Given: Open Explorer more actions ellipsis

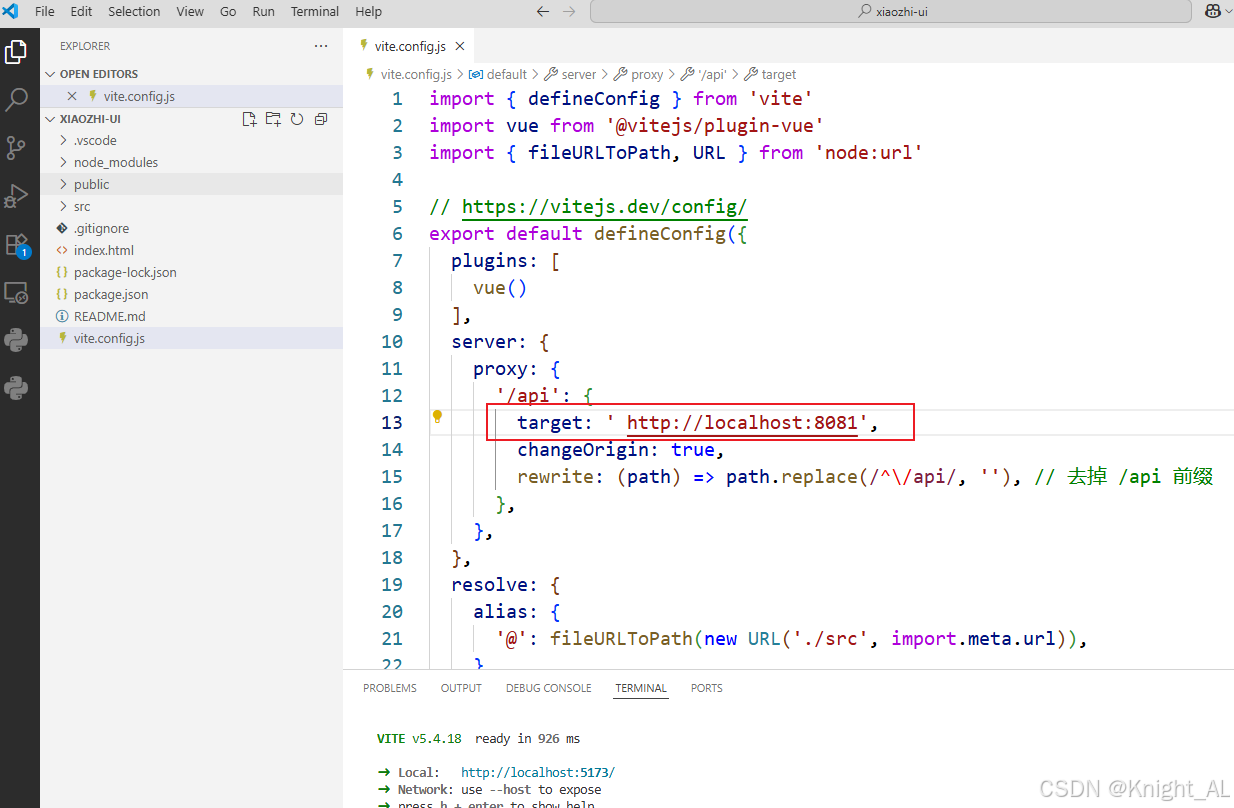Looking at the screenshot, I should tap(321, 46).
